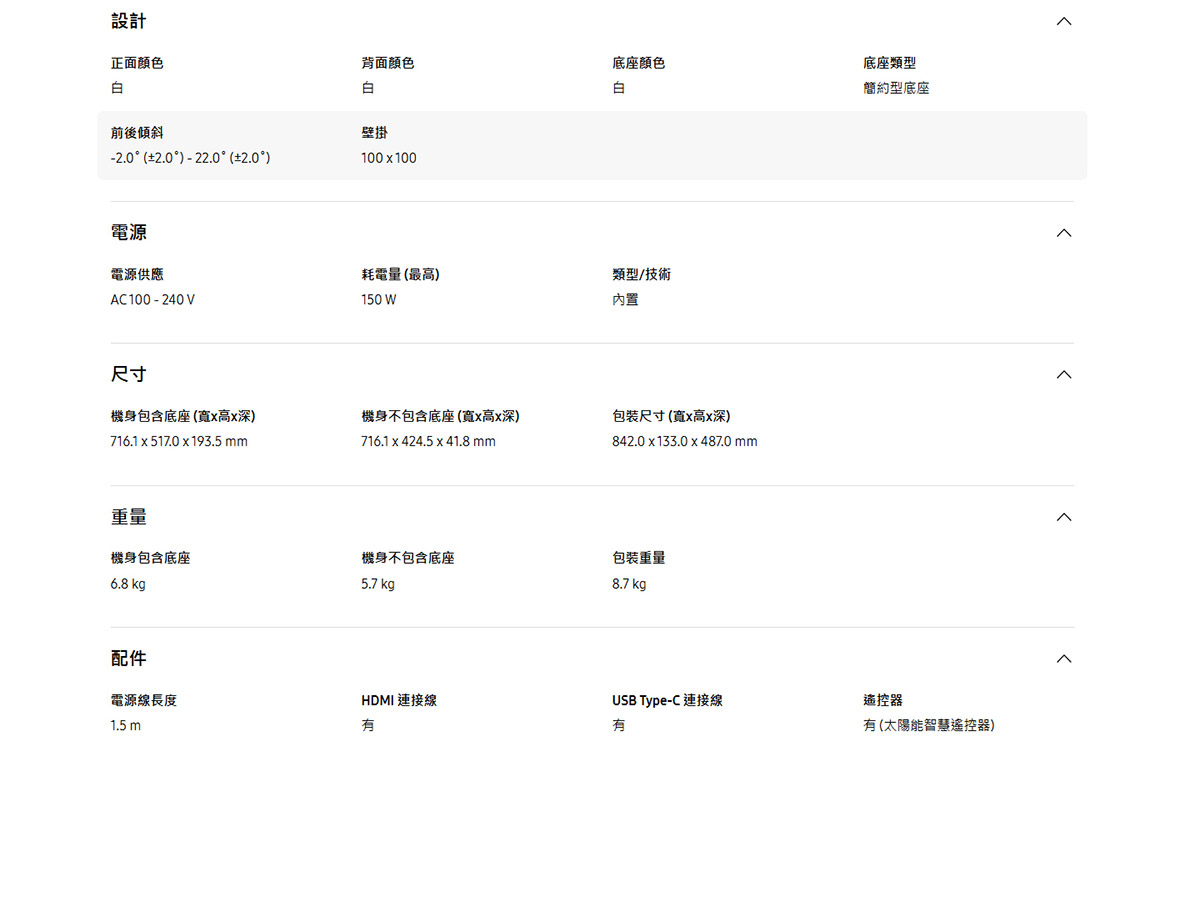
Task: Collapse the 尺寸 section chevron
Action: pos(1063,375)
